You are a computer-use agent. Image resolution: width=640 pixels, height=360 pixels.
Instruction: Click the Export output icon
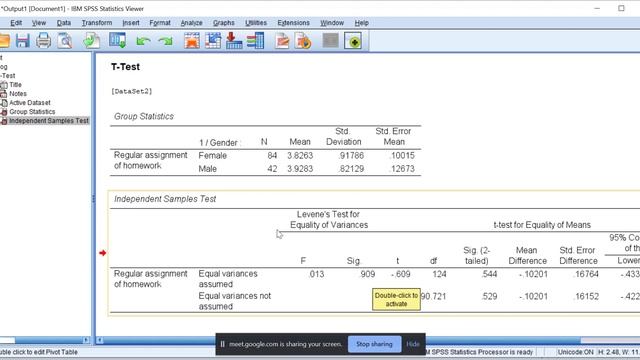point(92,41)
